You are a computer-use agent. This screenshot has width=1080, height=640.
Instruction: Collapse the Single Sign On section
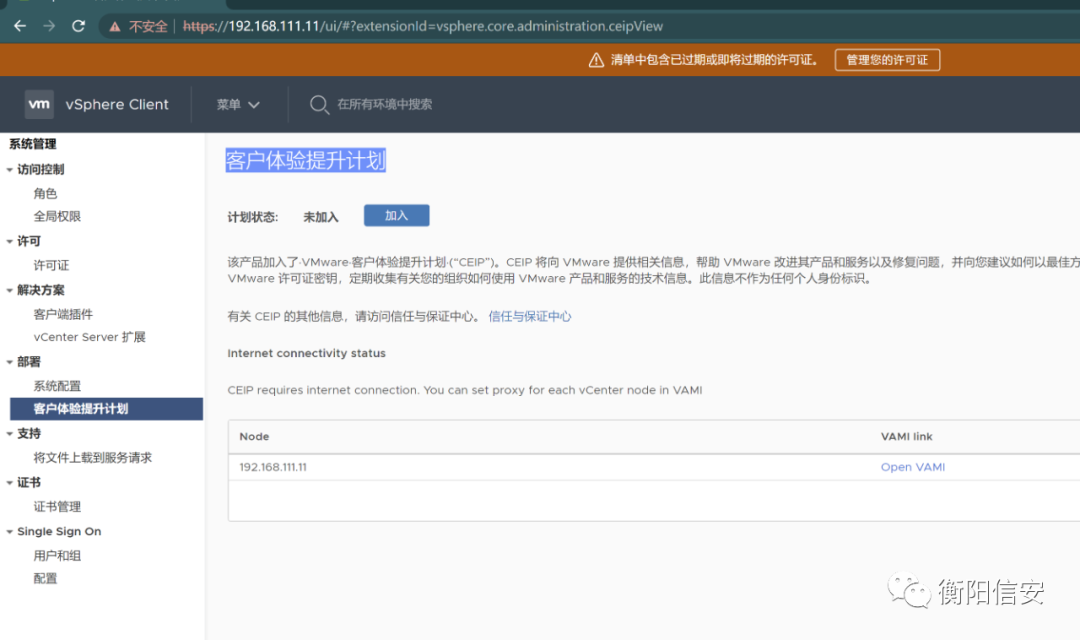pyautogui.click(x=10, y=531)
